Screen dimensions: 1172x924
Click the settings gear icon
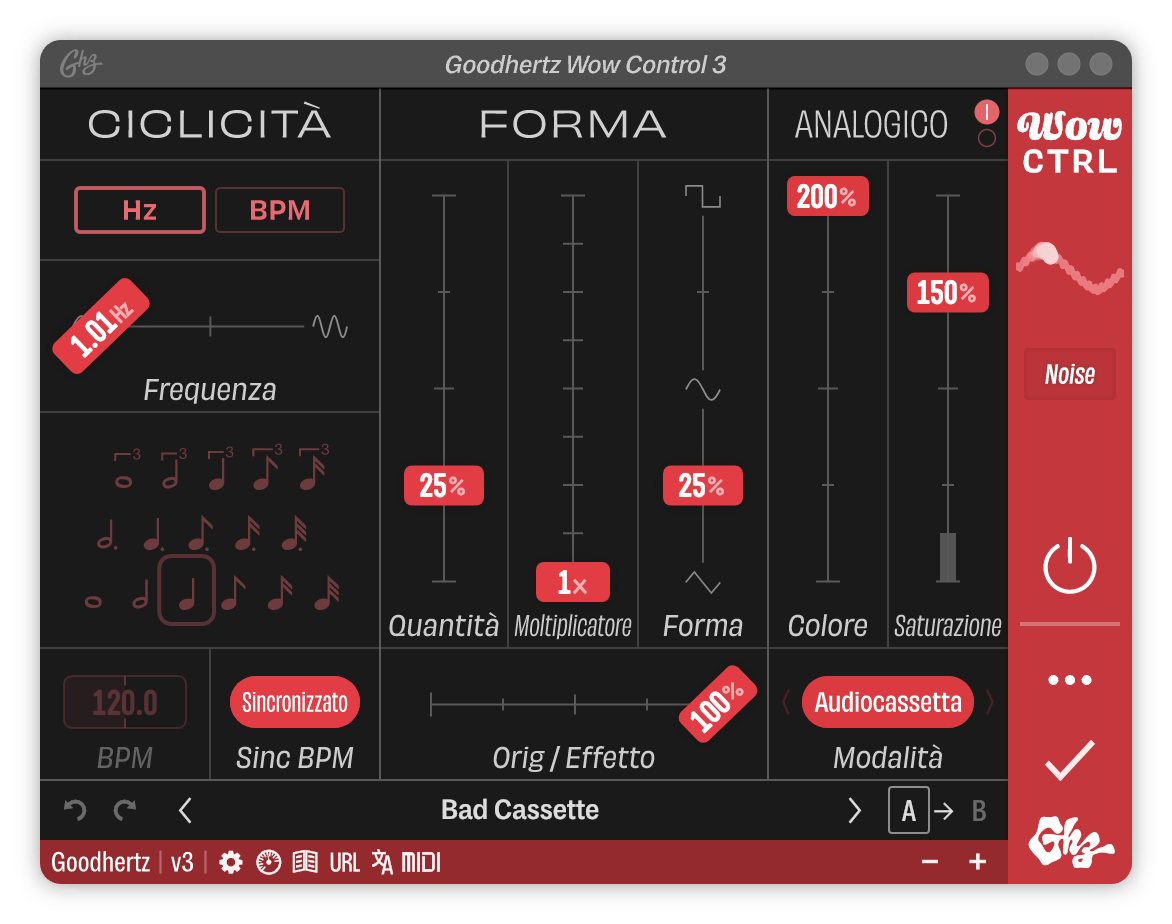[231, 862]
